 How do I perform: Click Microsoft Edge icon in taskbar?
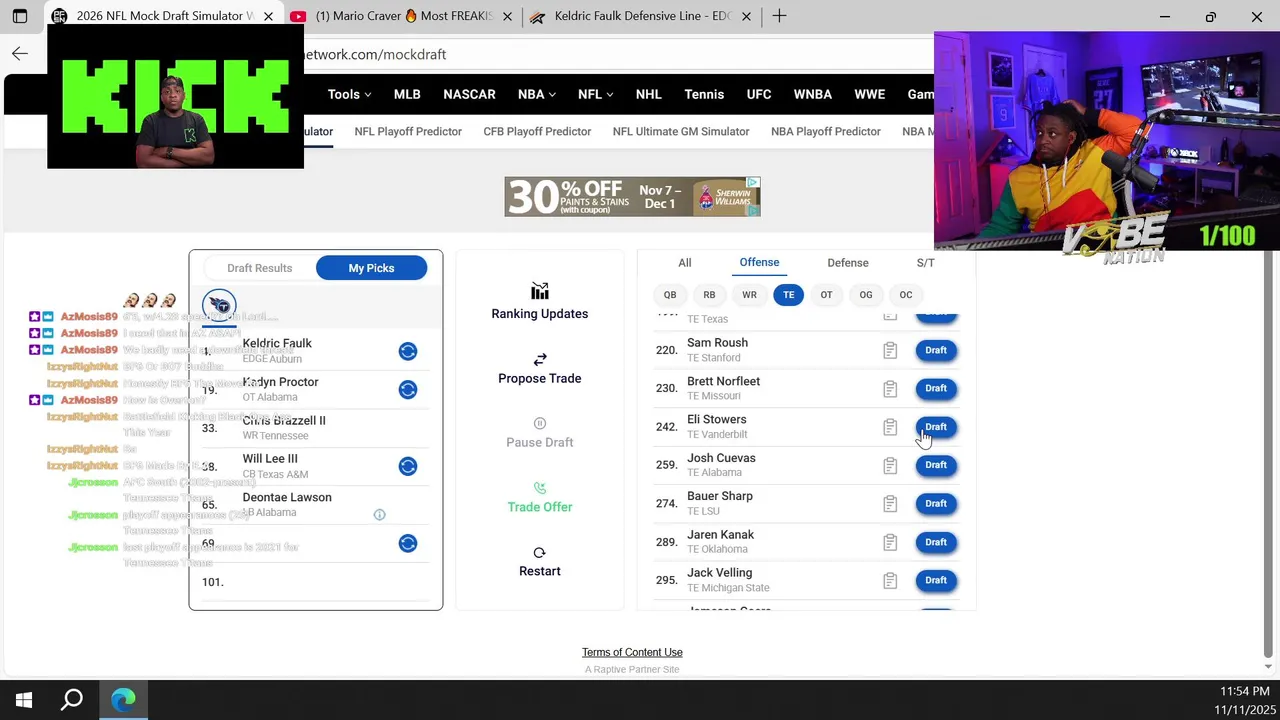[123, 700]
